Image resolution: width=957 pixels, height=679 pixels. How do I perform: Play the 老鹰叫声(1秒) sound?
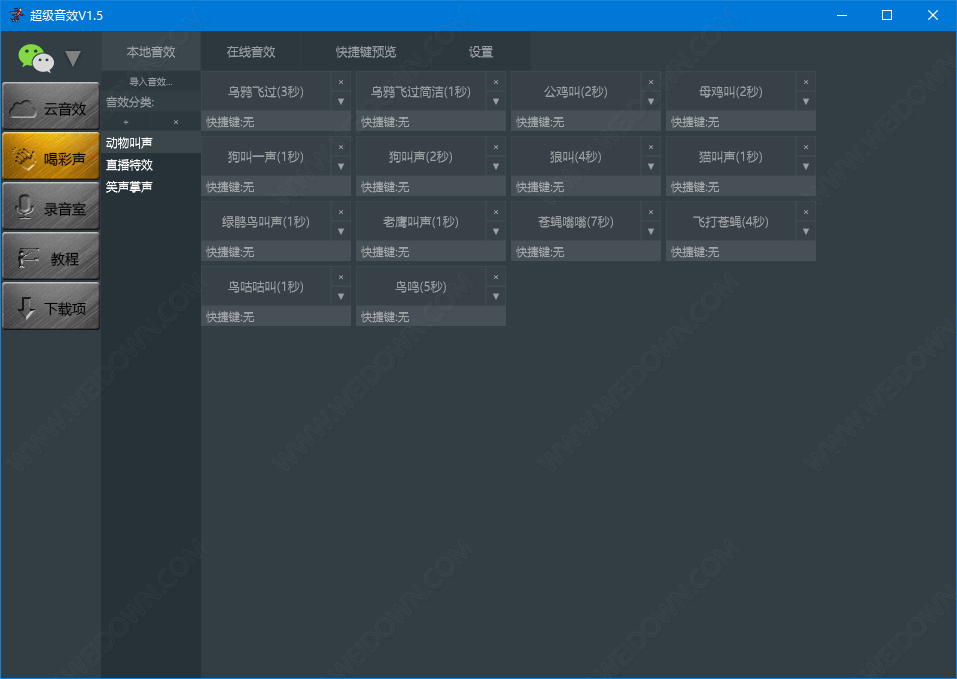click(421, 221)
